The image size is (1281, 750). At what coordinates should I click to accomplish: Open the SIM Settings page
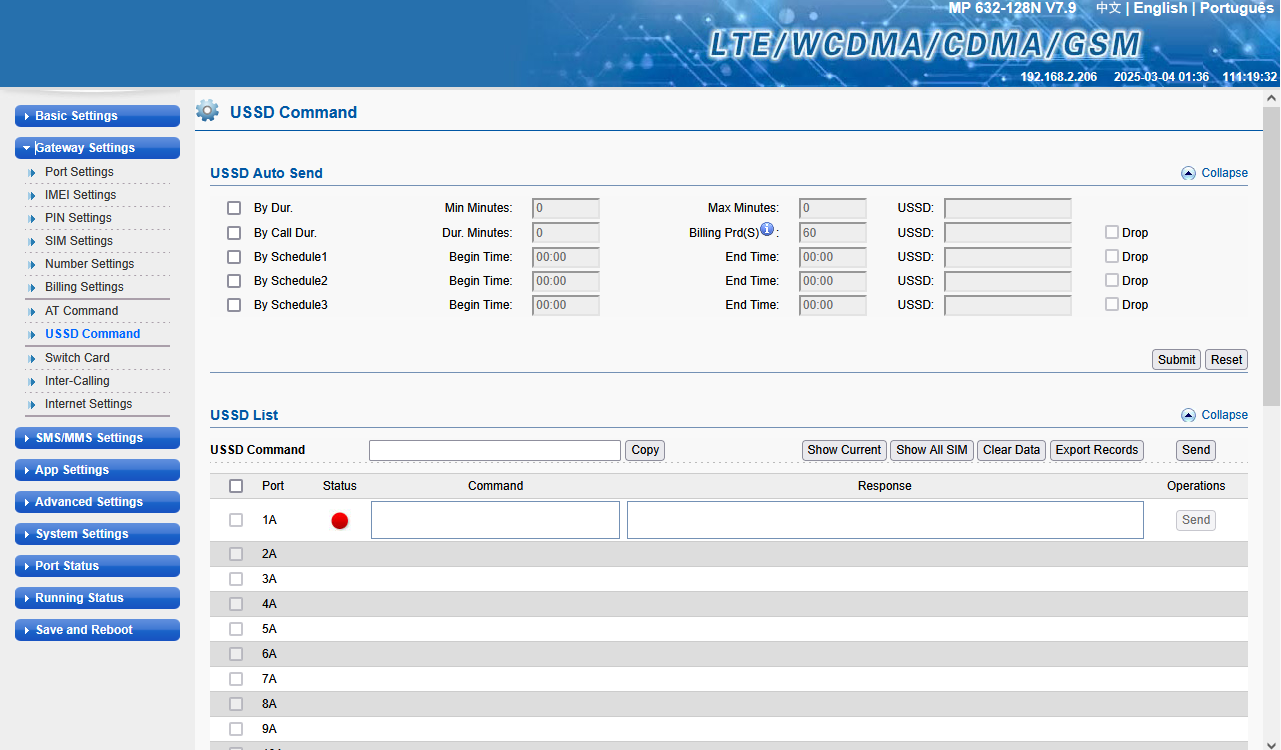[78, 241]
